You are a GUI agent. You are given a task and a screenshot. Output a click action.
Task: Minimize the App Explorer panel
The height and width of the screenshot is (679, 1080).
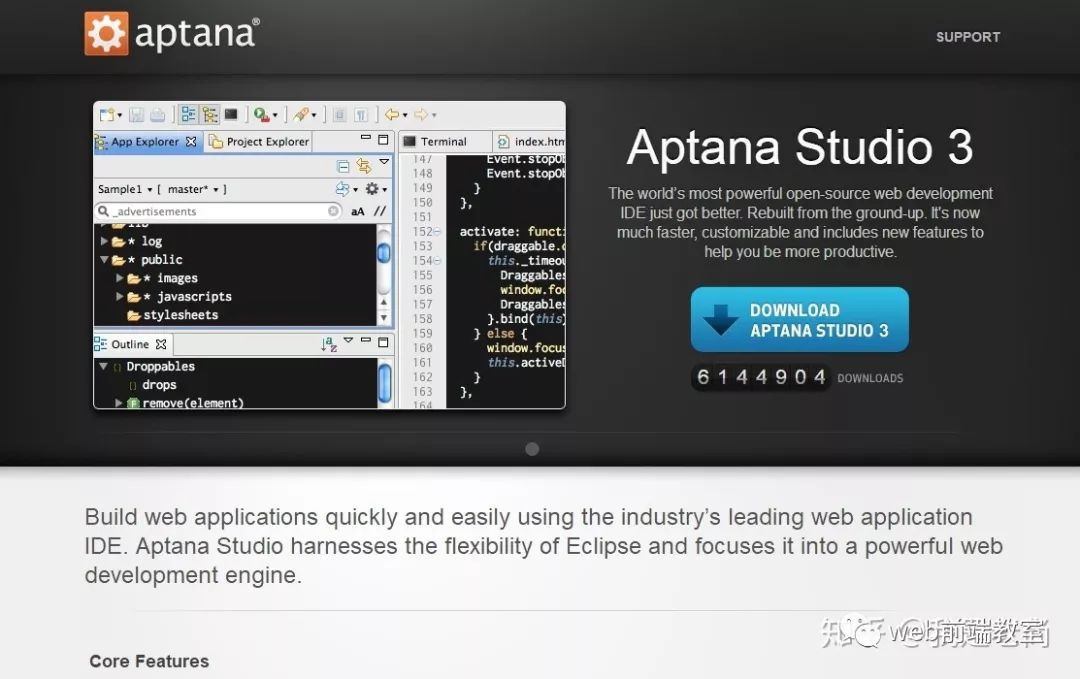366,137
